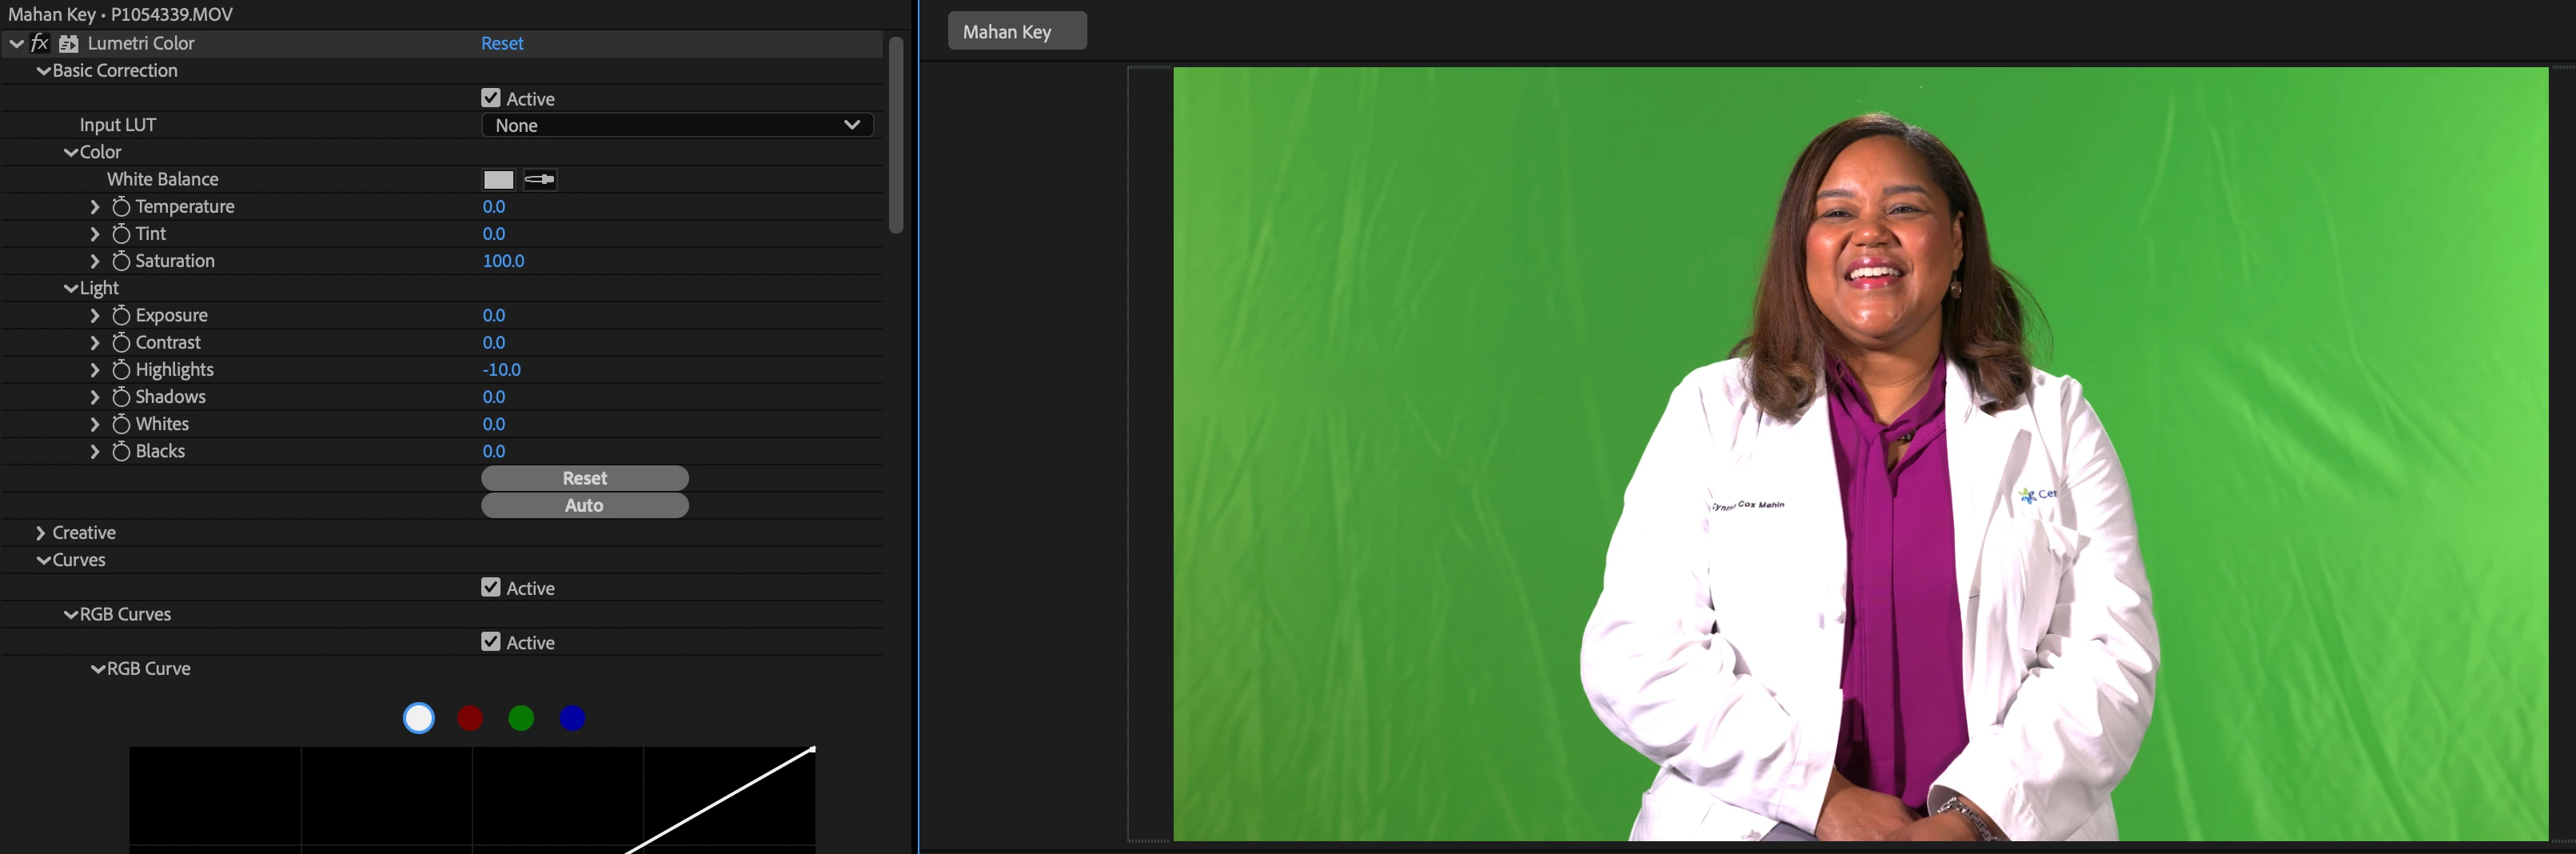Click the Temperature value 0.0
Image resolution: width=2576 pixels, height=854 pixels.
point(494,207)
